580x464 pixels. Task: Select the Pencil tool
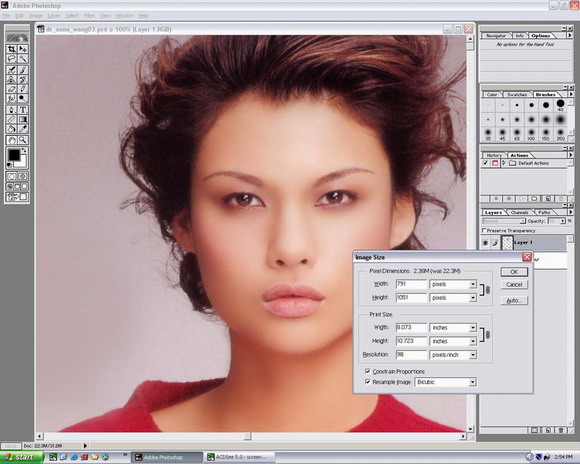pos(23,89)
